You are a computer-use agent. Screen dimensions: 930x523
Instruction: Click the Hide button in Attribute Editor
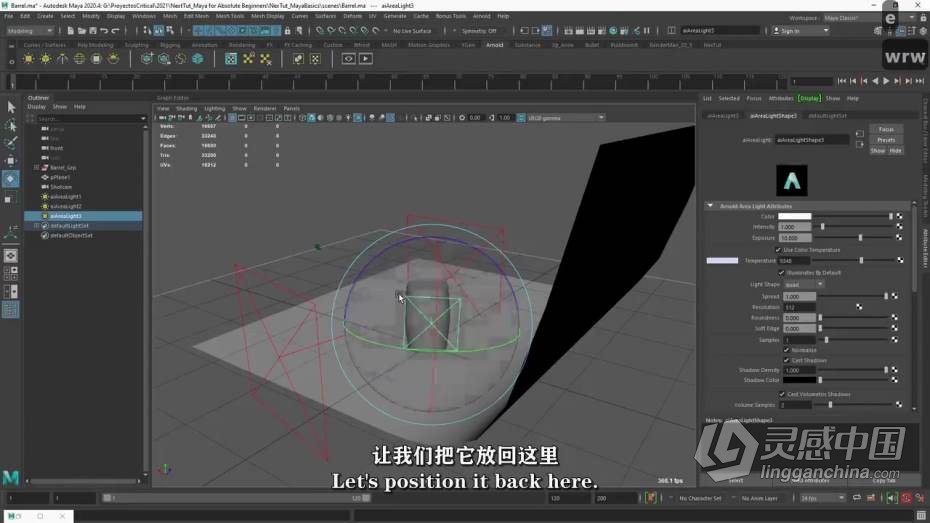tap(895, 151)
